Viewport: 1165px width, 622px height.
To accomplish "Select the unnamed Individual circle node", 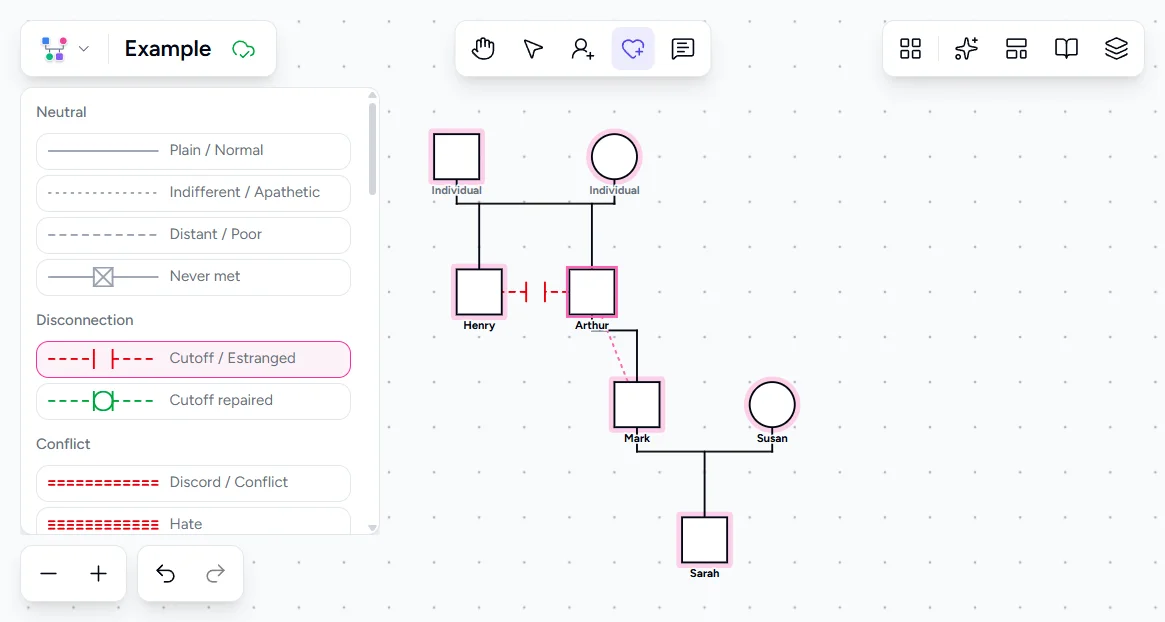I will point(614,157).
